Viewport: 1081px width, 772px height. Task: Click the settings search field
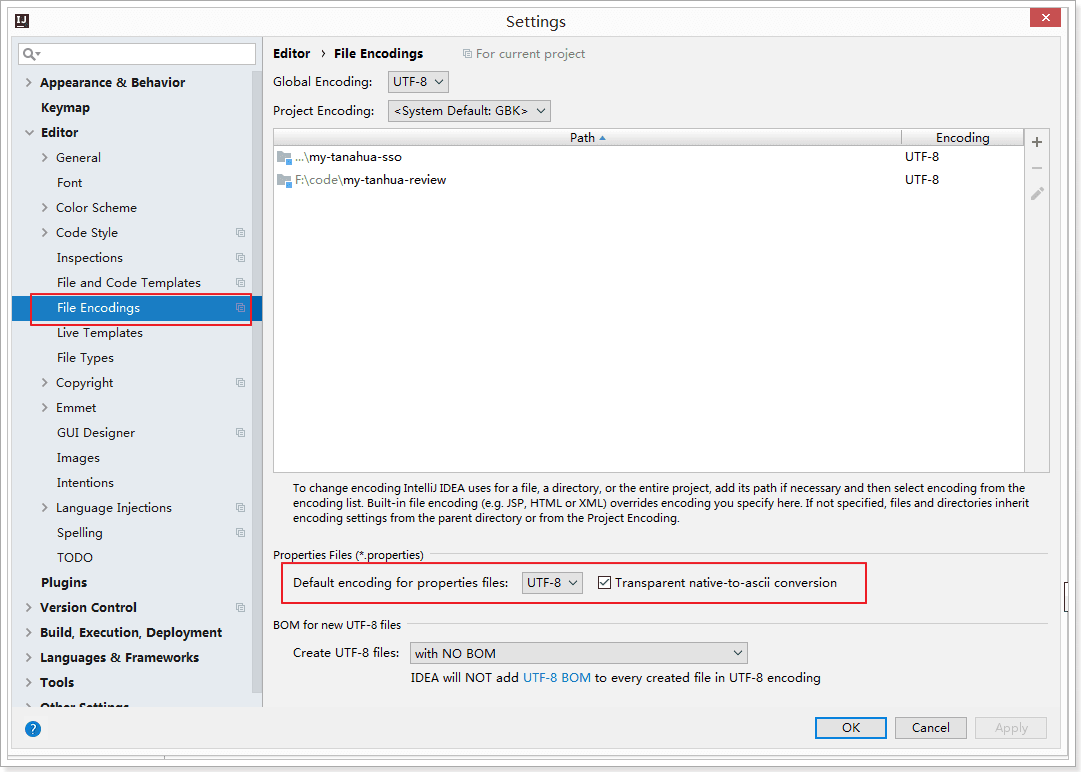point(140,54)
